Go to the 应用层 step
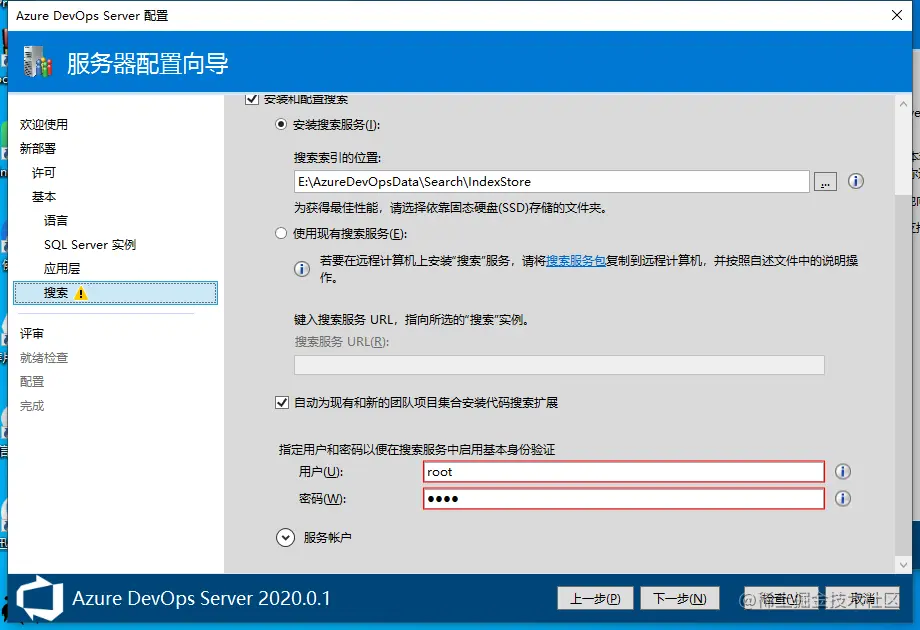920x630 pixels. coord(62,269)
